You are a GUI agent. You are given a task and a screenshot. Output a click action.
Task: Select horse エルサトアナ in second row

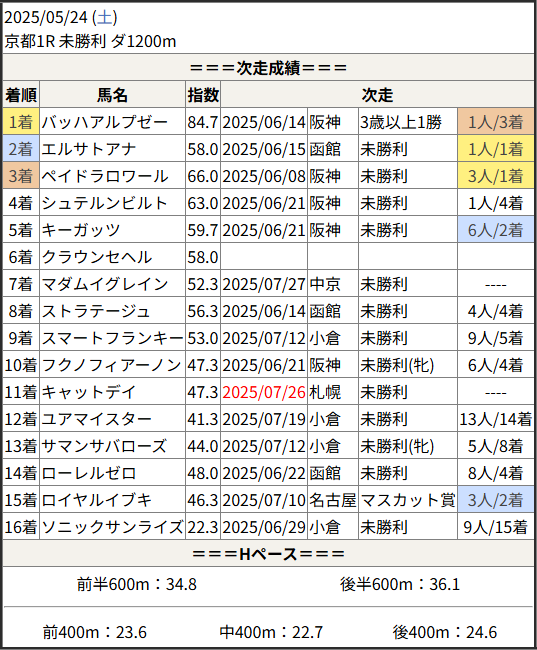click(x=88, y=149)
